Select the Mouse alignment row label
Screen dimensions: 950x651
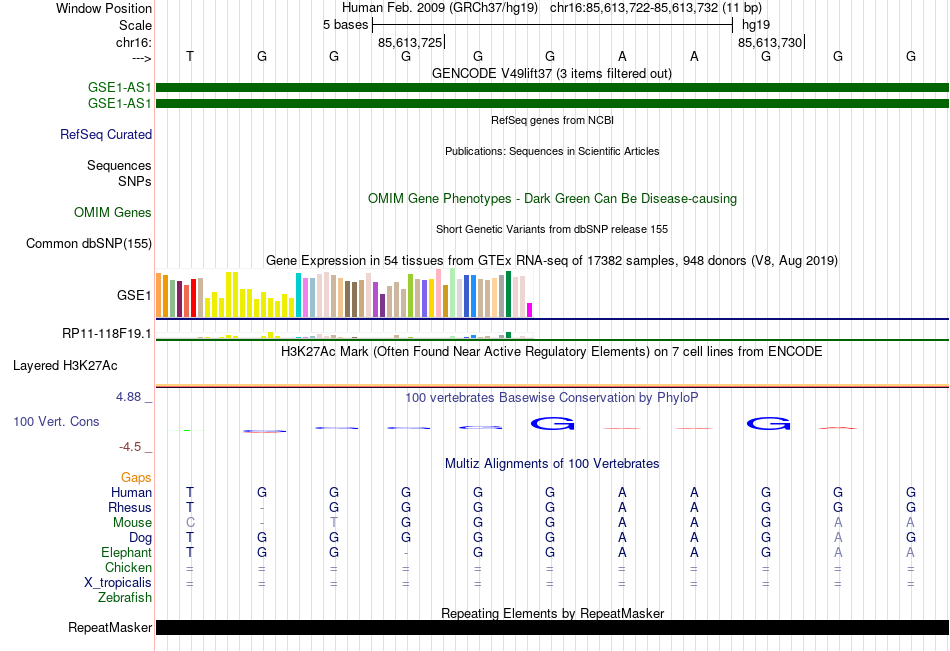click(x=132, y=522)
